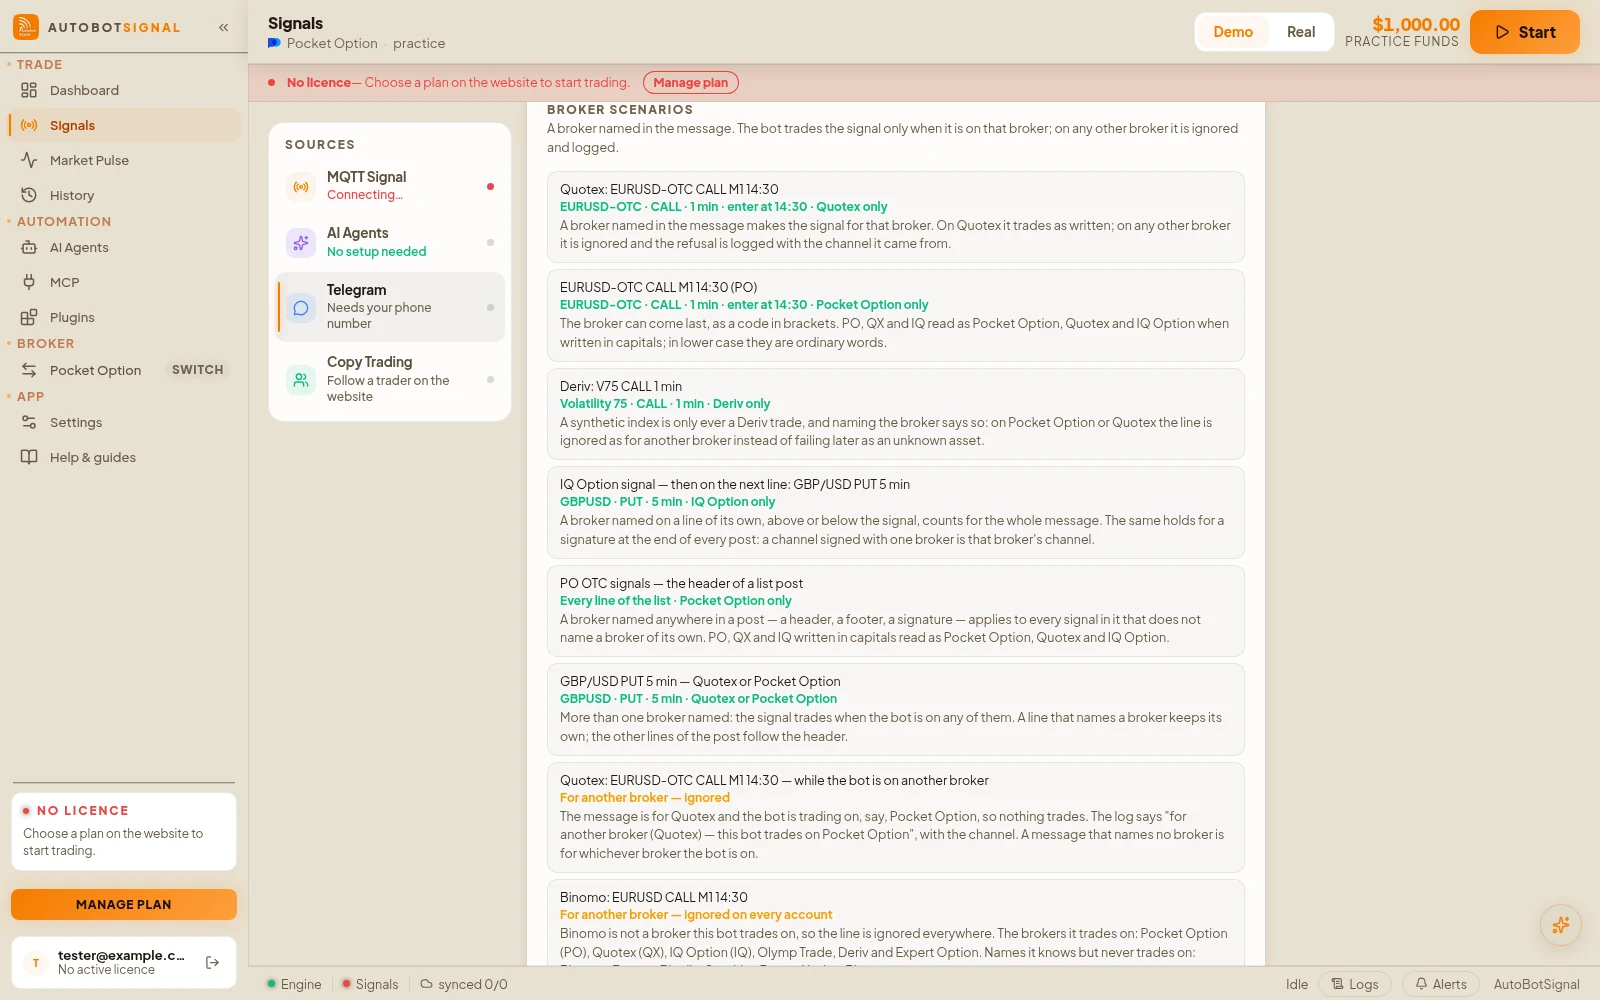Screen dimensions: 1600x1000
Task: Click the AutoBotSignal logo icon
Action: (26, 27)
